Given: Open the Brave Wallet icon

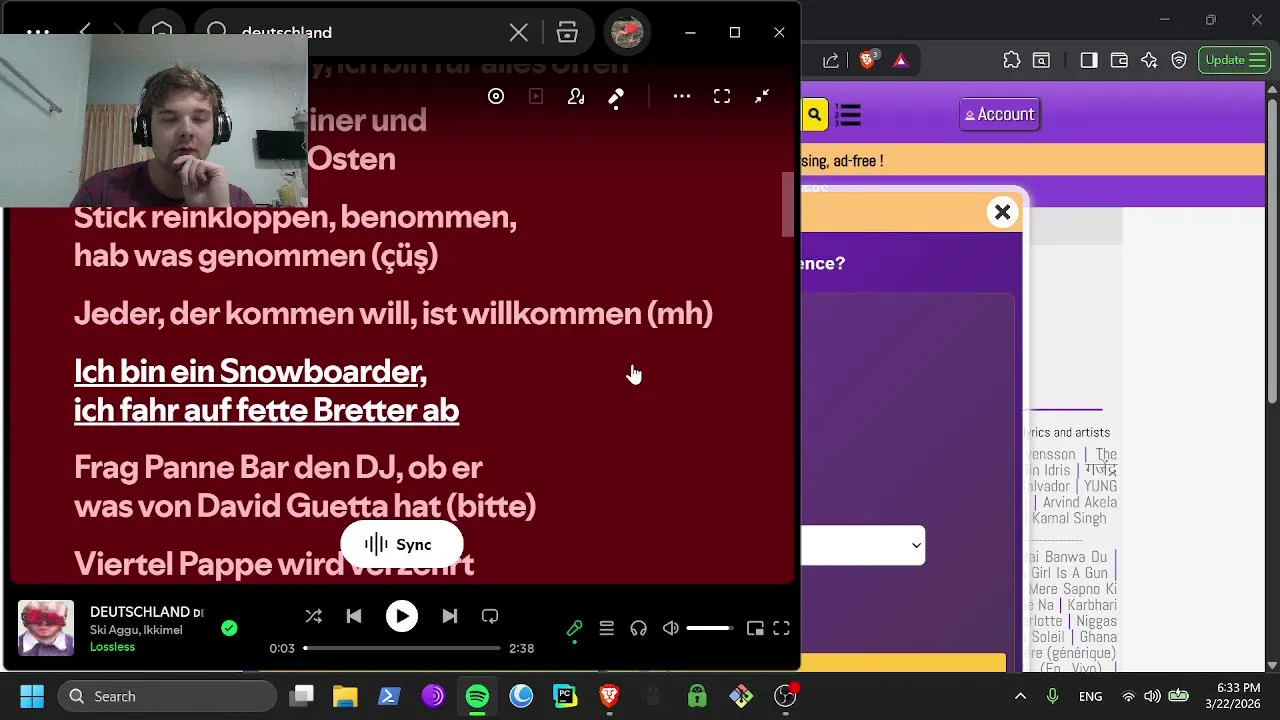Looking at the screenshot, I should (x=1119, y=60).
